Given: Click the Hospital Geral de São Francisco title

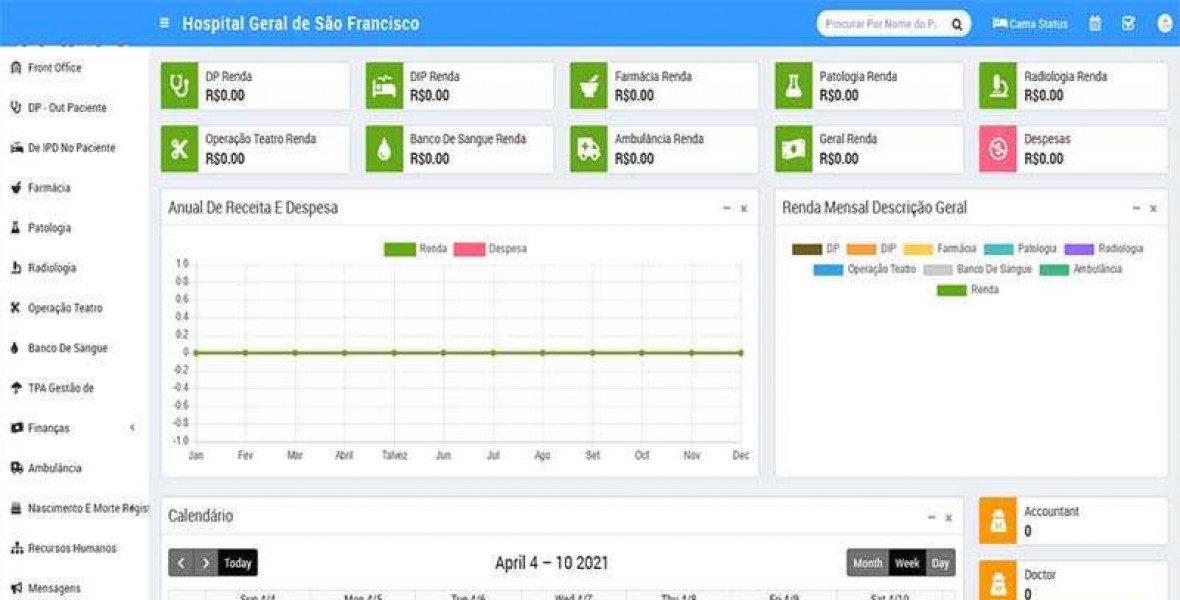Looking at the screenshot, I should coord(301,23).
